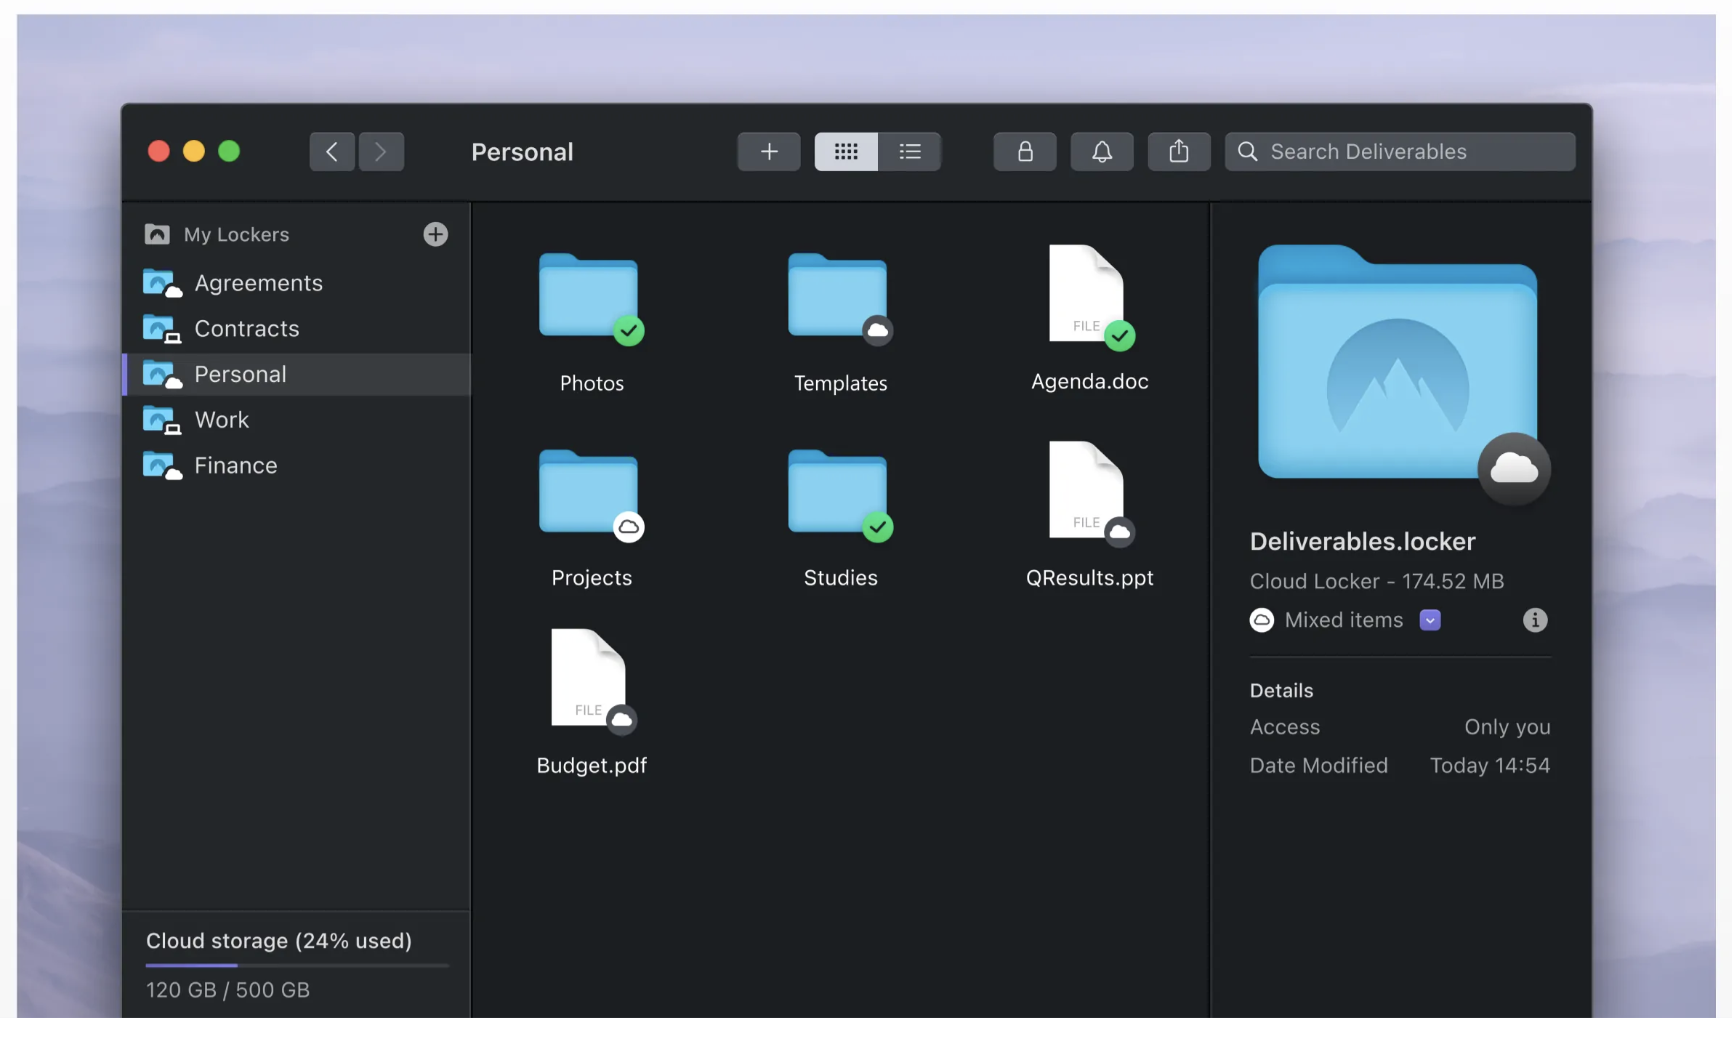
Task: Go forward with the right arrow button
Action: (x=381, y=152)
